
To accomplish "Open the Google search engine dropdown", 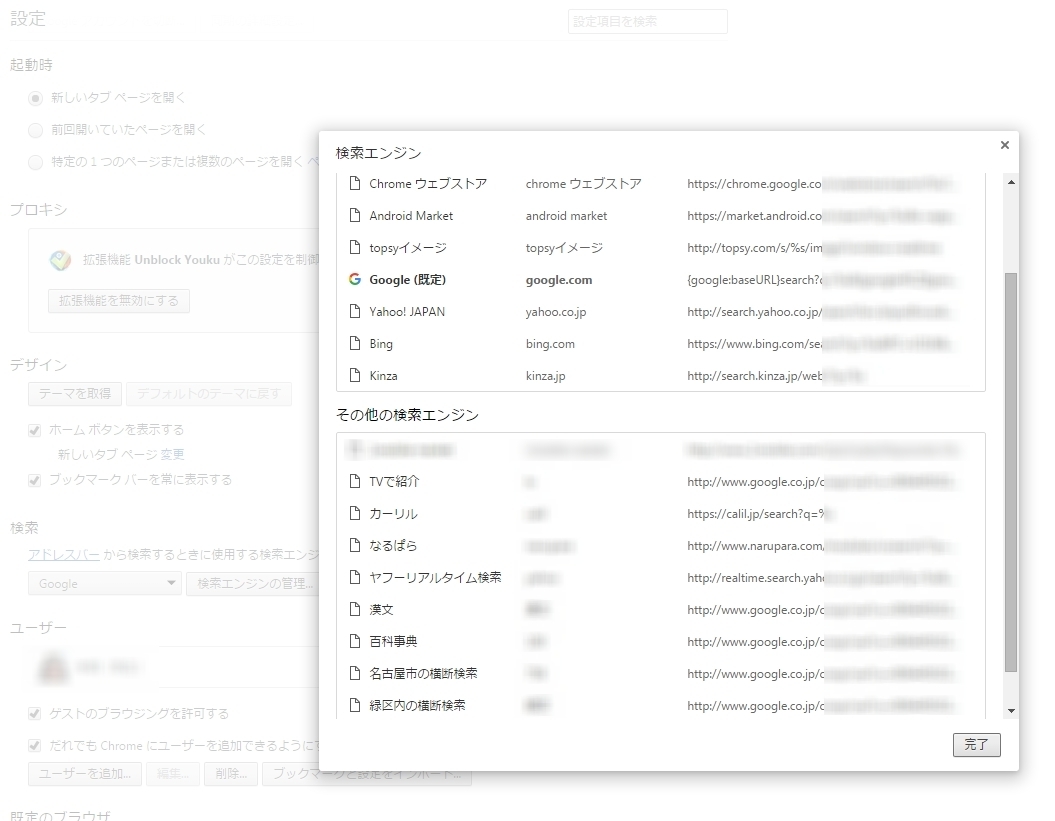I will coord(105,583).
